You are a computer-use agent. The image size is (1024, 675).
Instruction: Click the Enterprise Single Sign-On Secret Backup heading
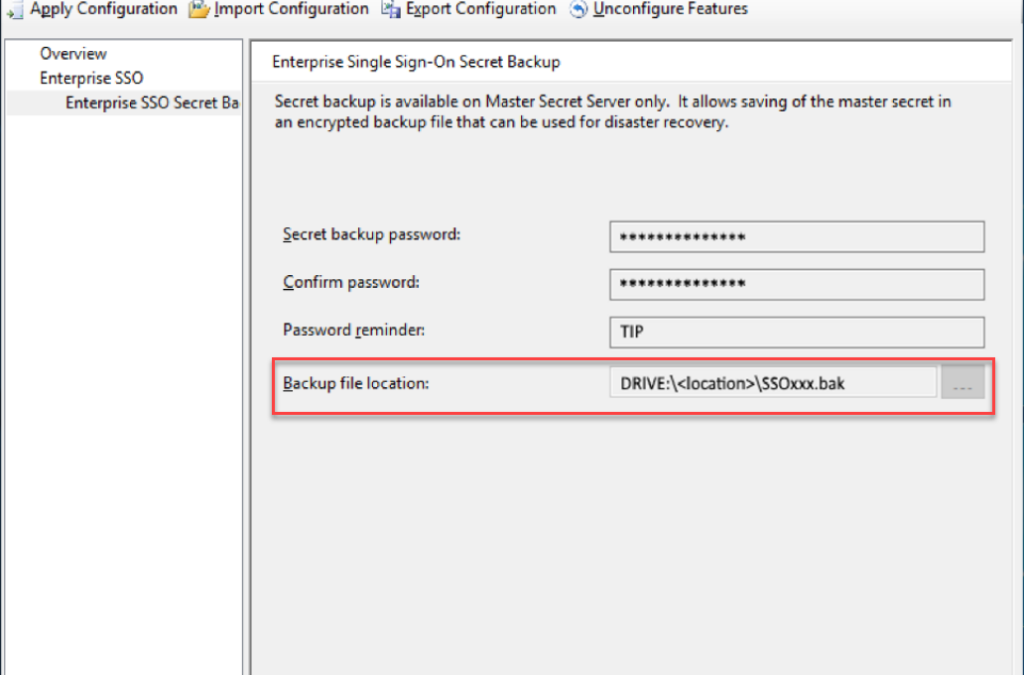416,62
